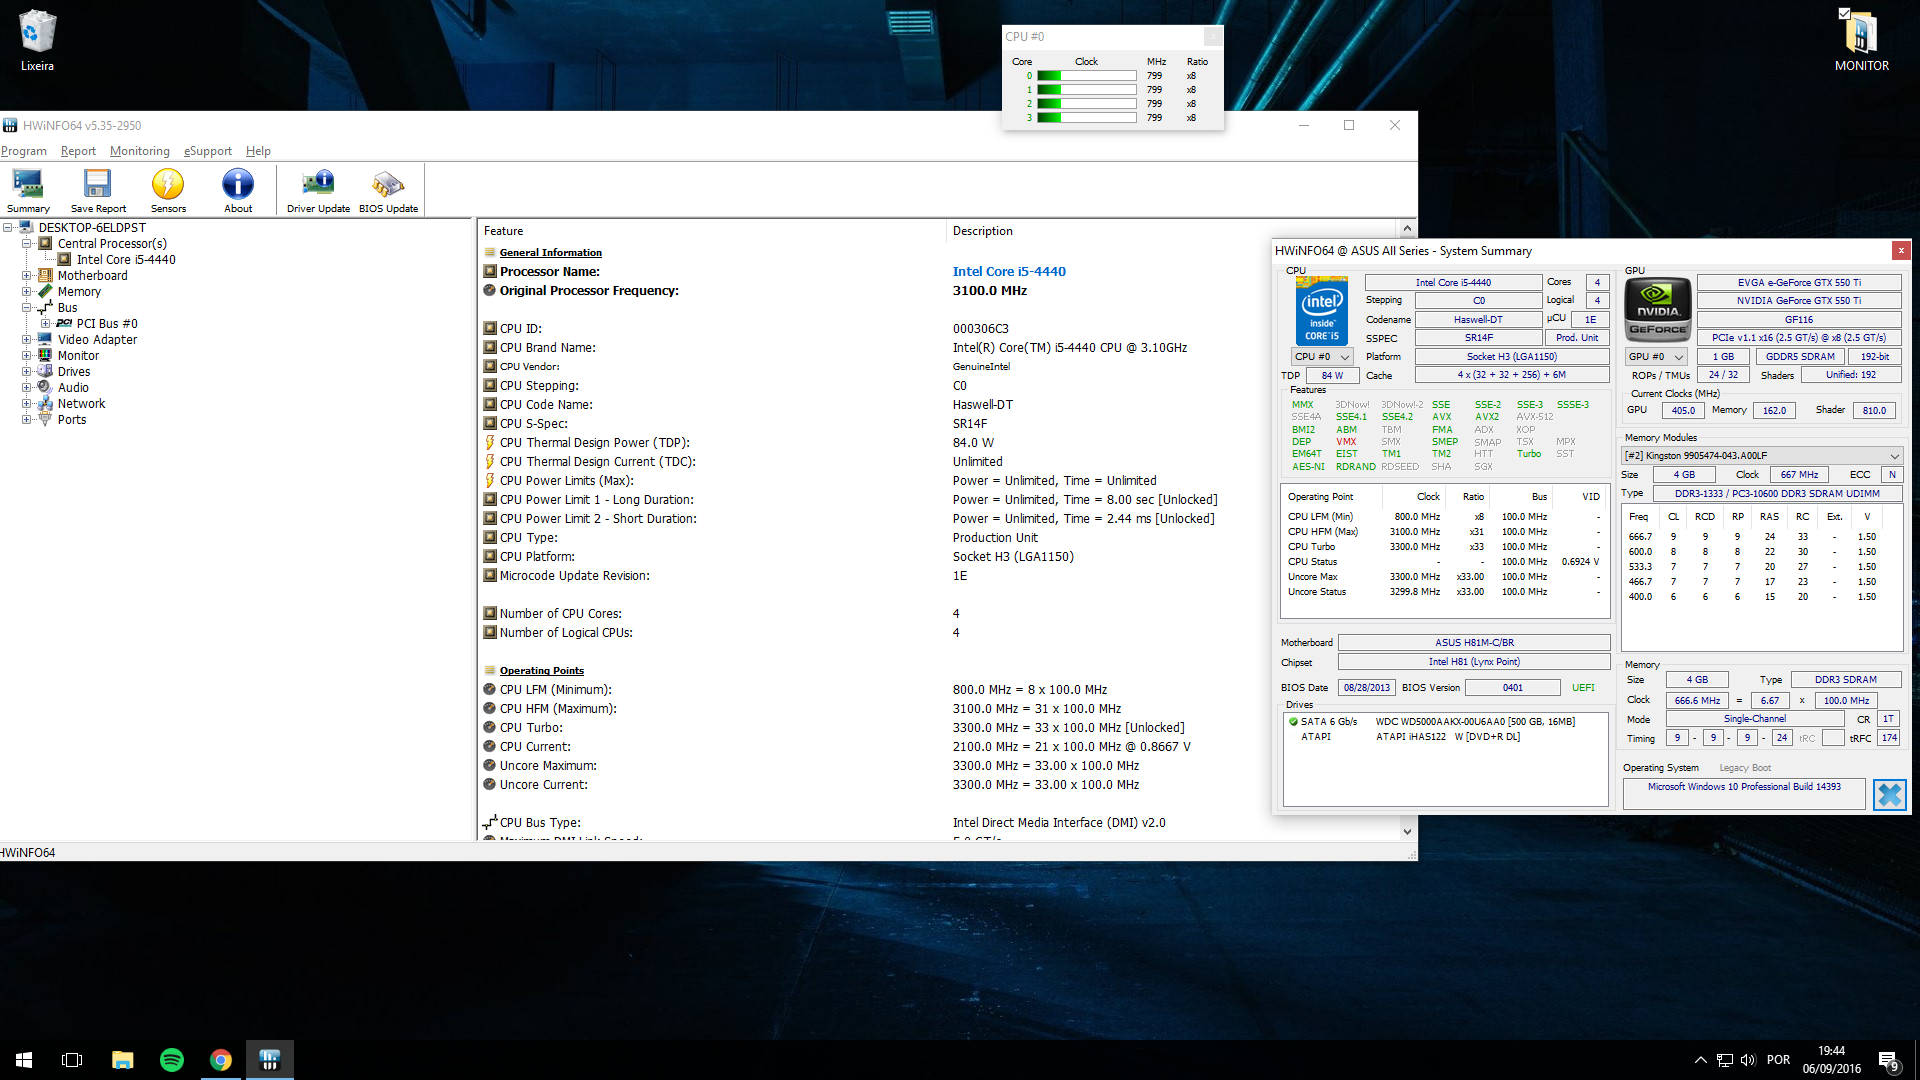Image resolution: width=1920 pixels, height=1080 pixels.
Task: Click the details pane scroll-up arrow
Action: [1407, 229]
